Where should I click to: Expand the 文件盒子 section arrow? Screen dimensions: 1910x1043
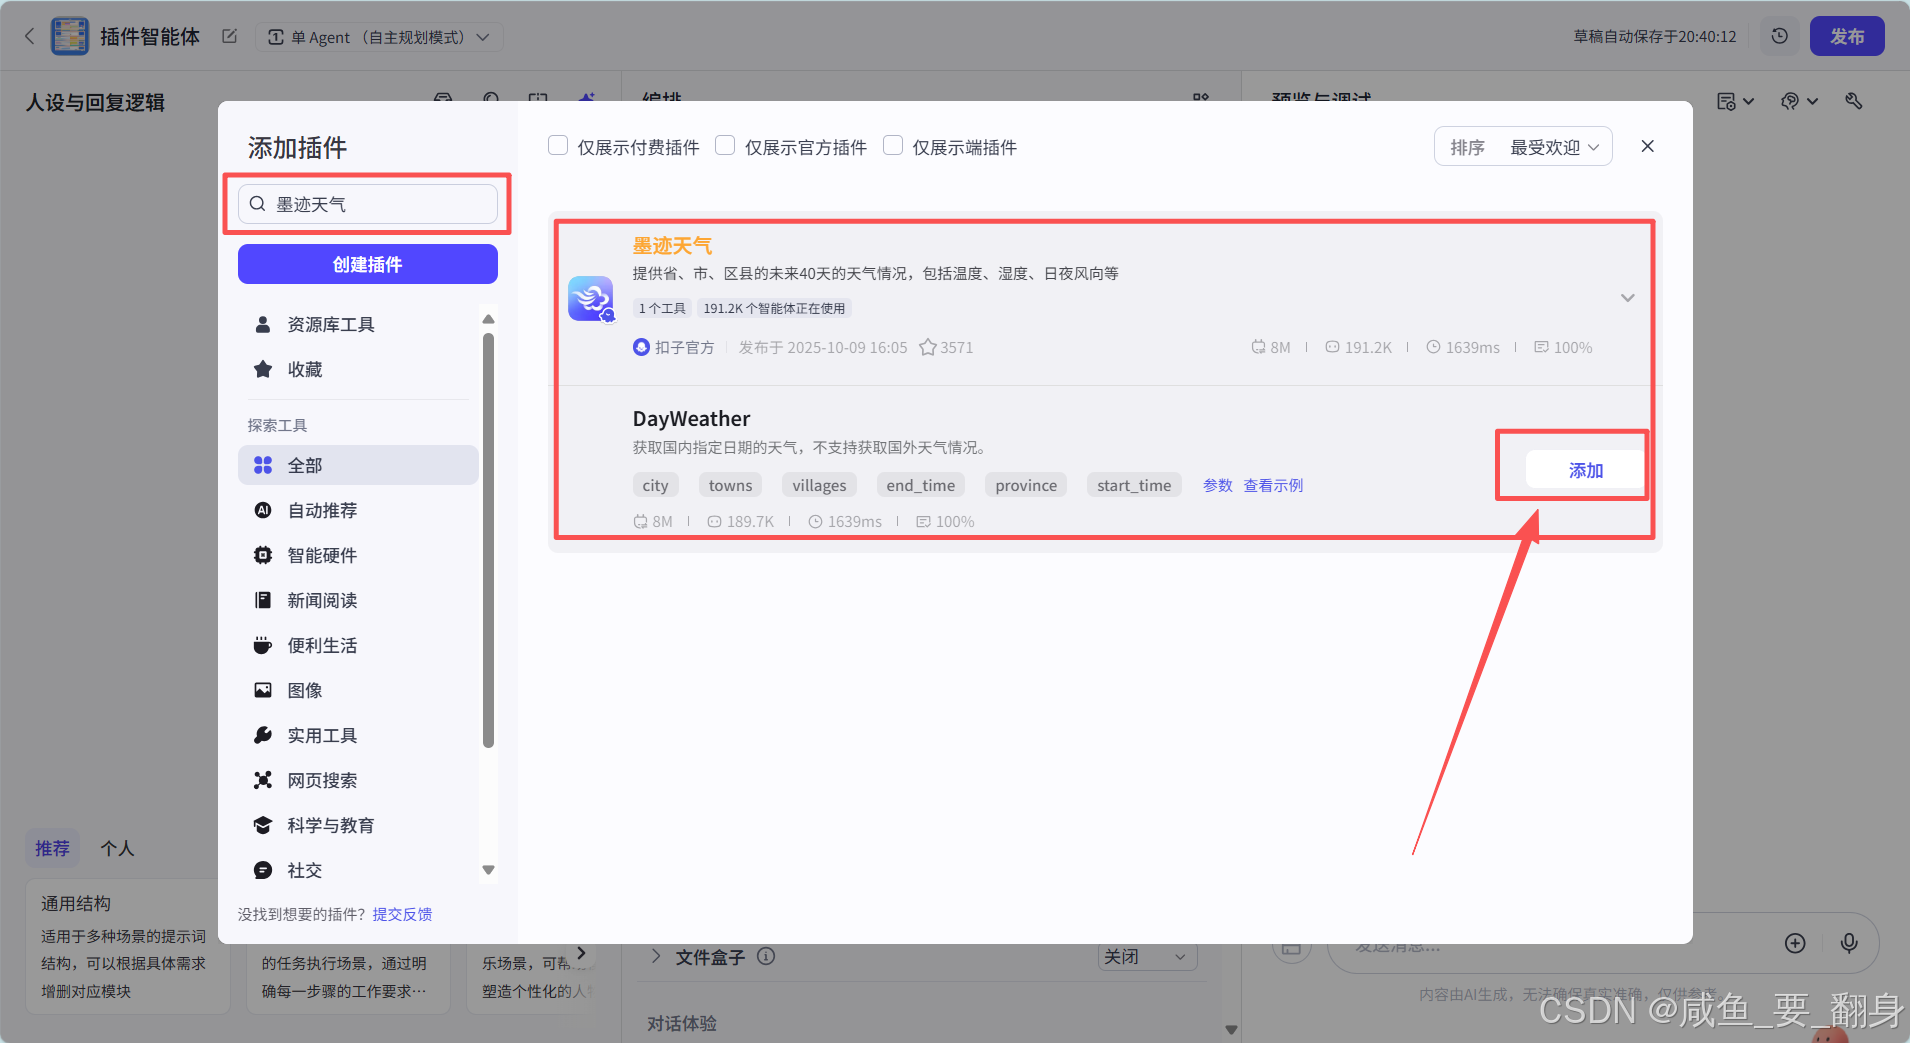tap(656, 956)
